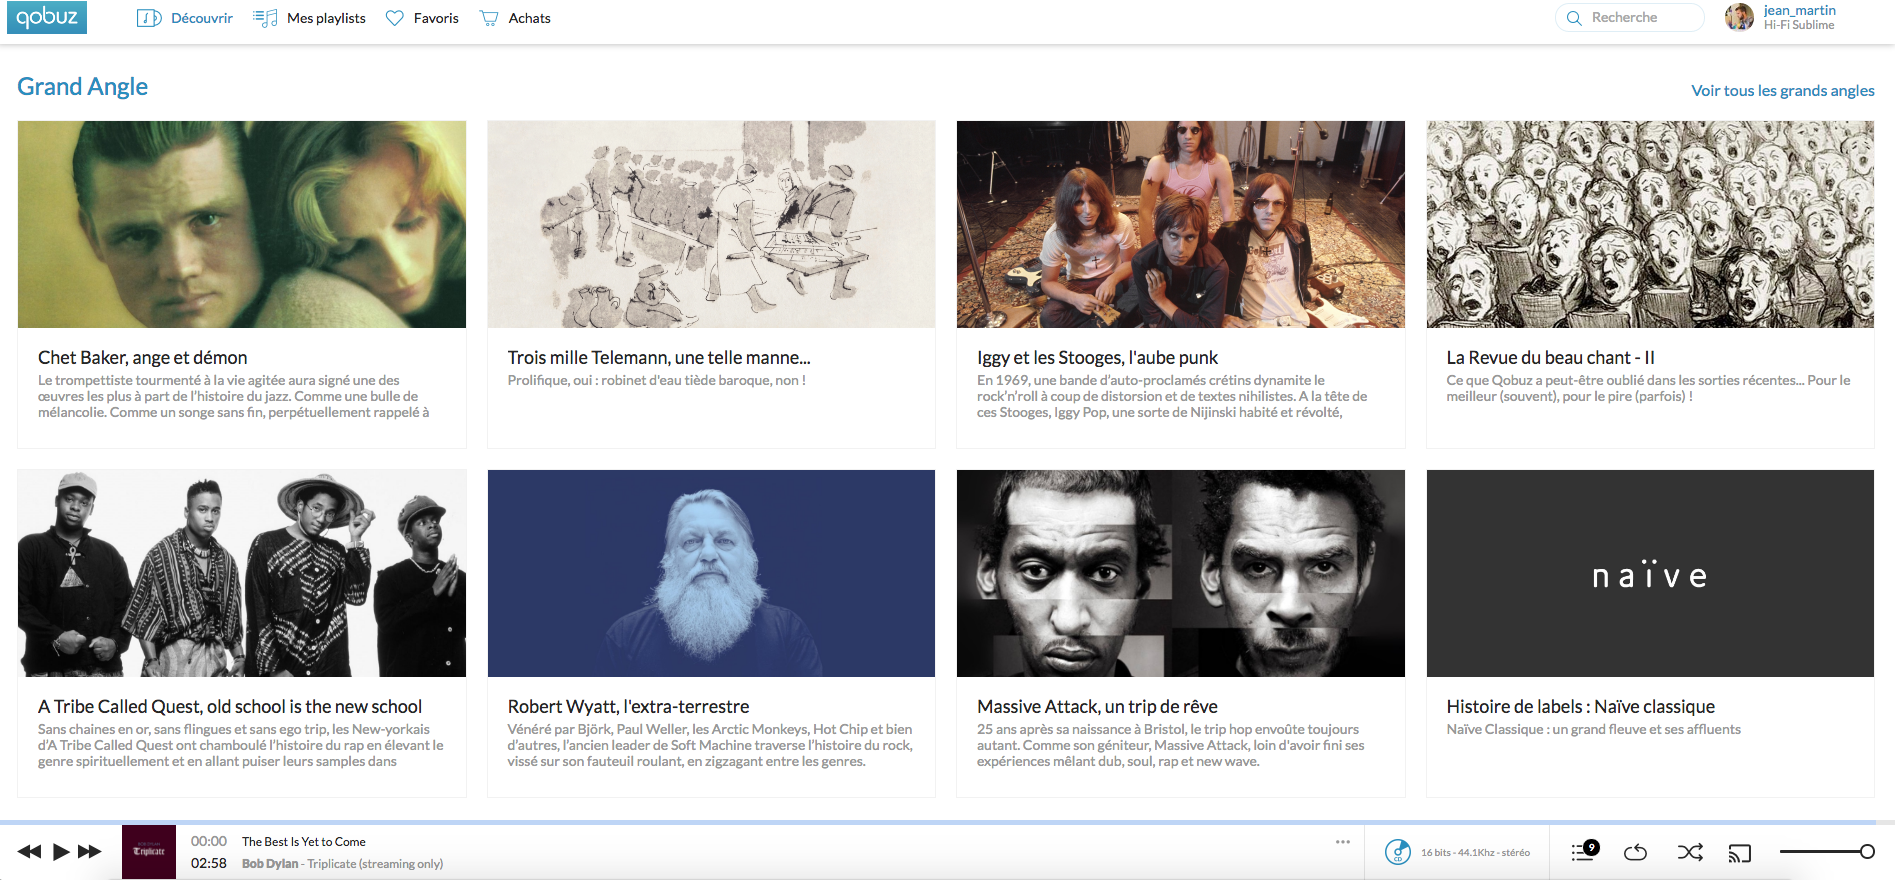Open the jean_martin account name
The image size is (1895, 880).
(x=1800, y=10)
